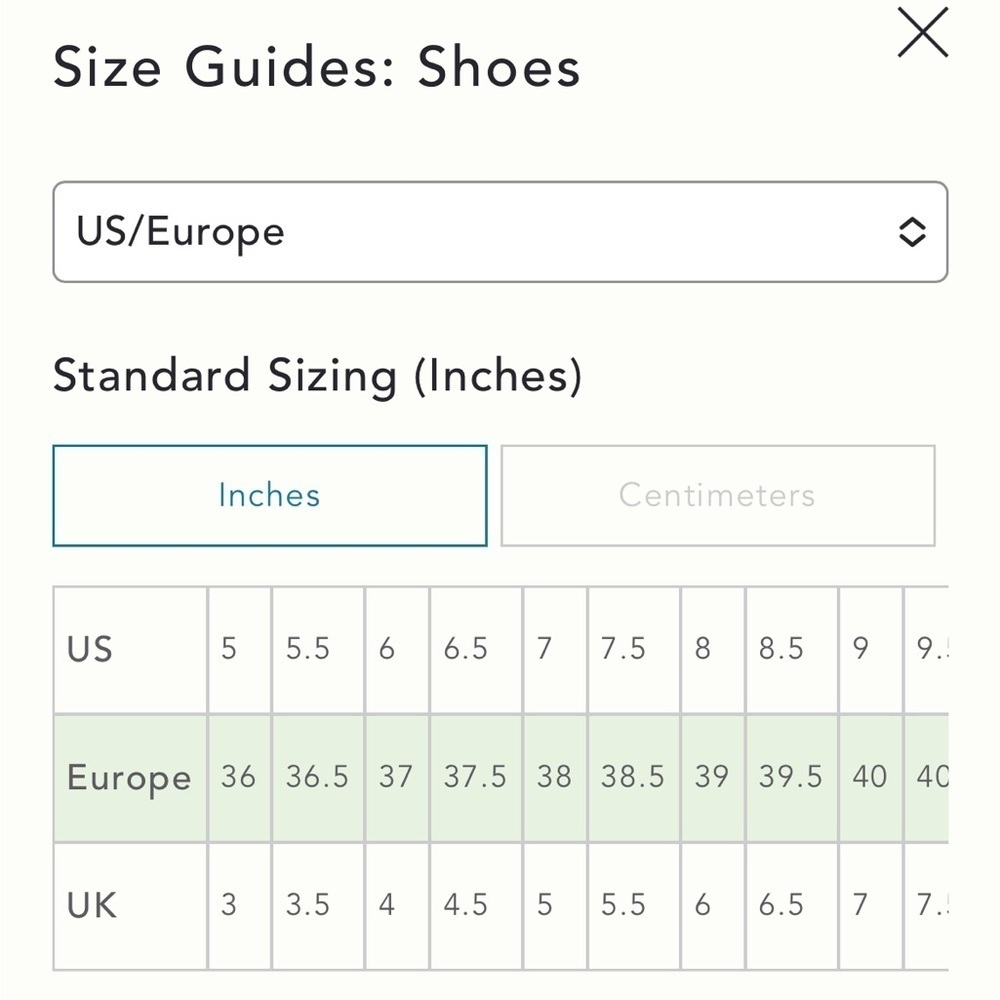This screenshot has width=1000, height=1000.
Task: Close the Size Guides dialog
Action: 922,33
